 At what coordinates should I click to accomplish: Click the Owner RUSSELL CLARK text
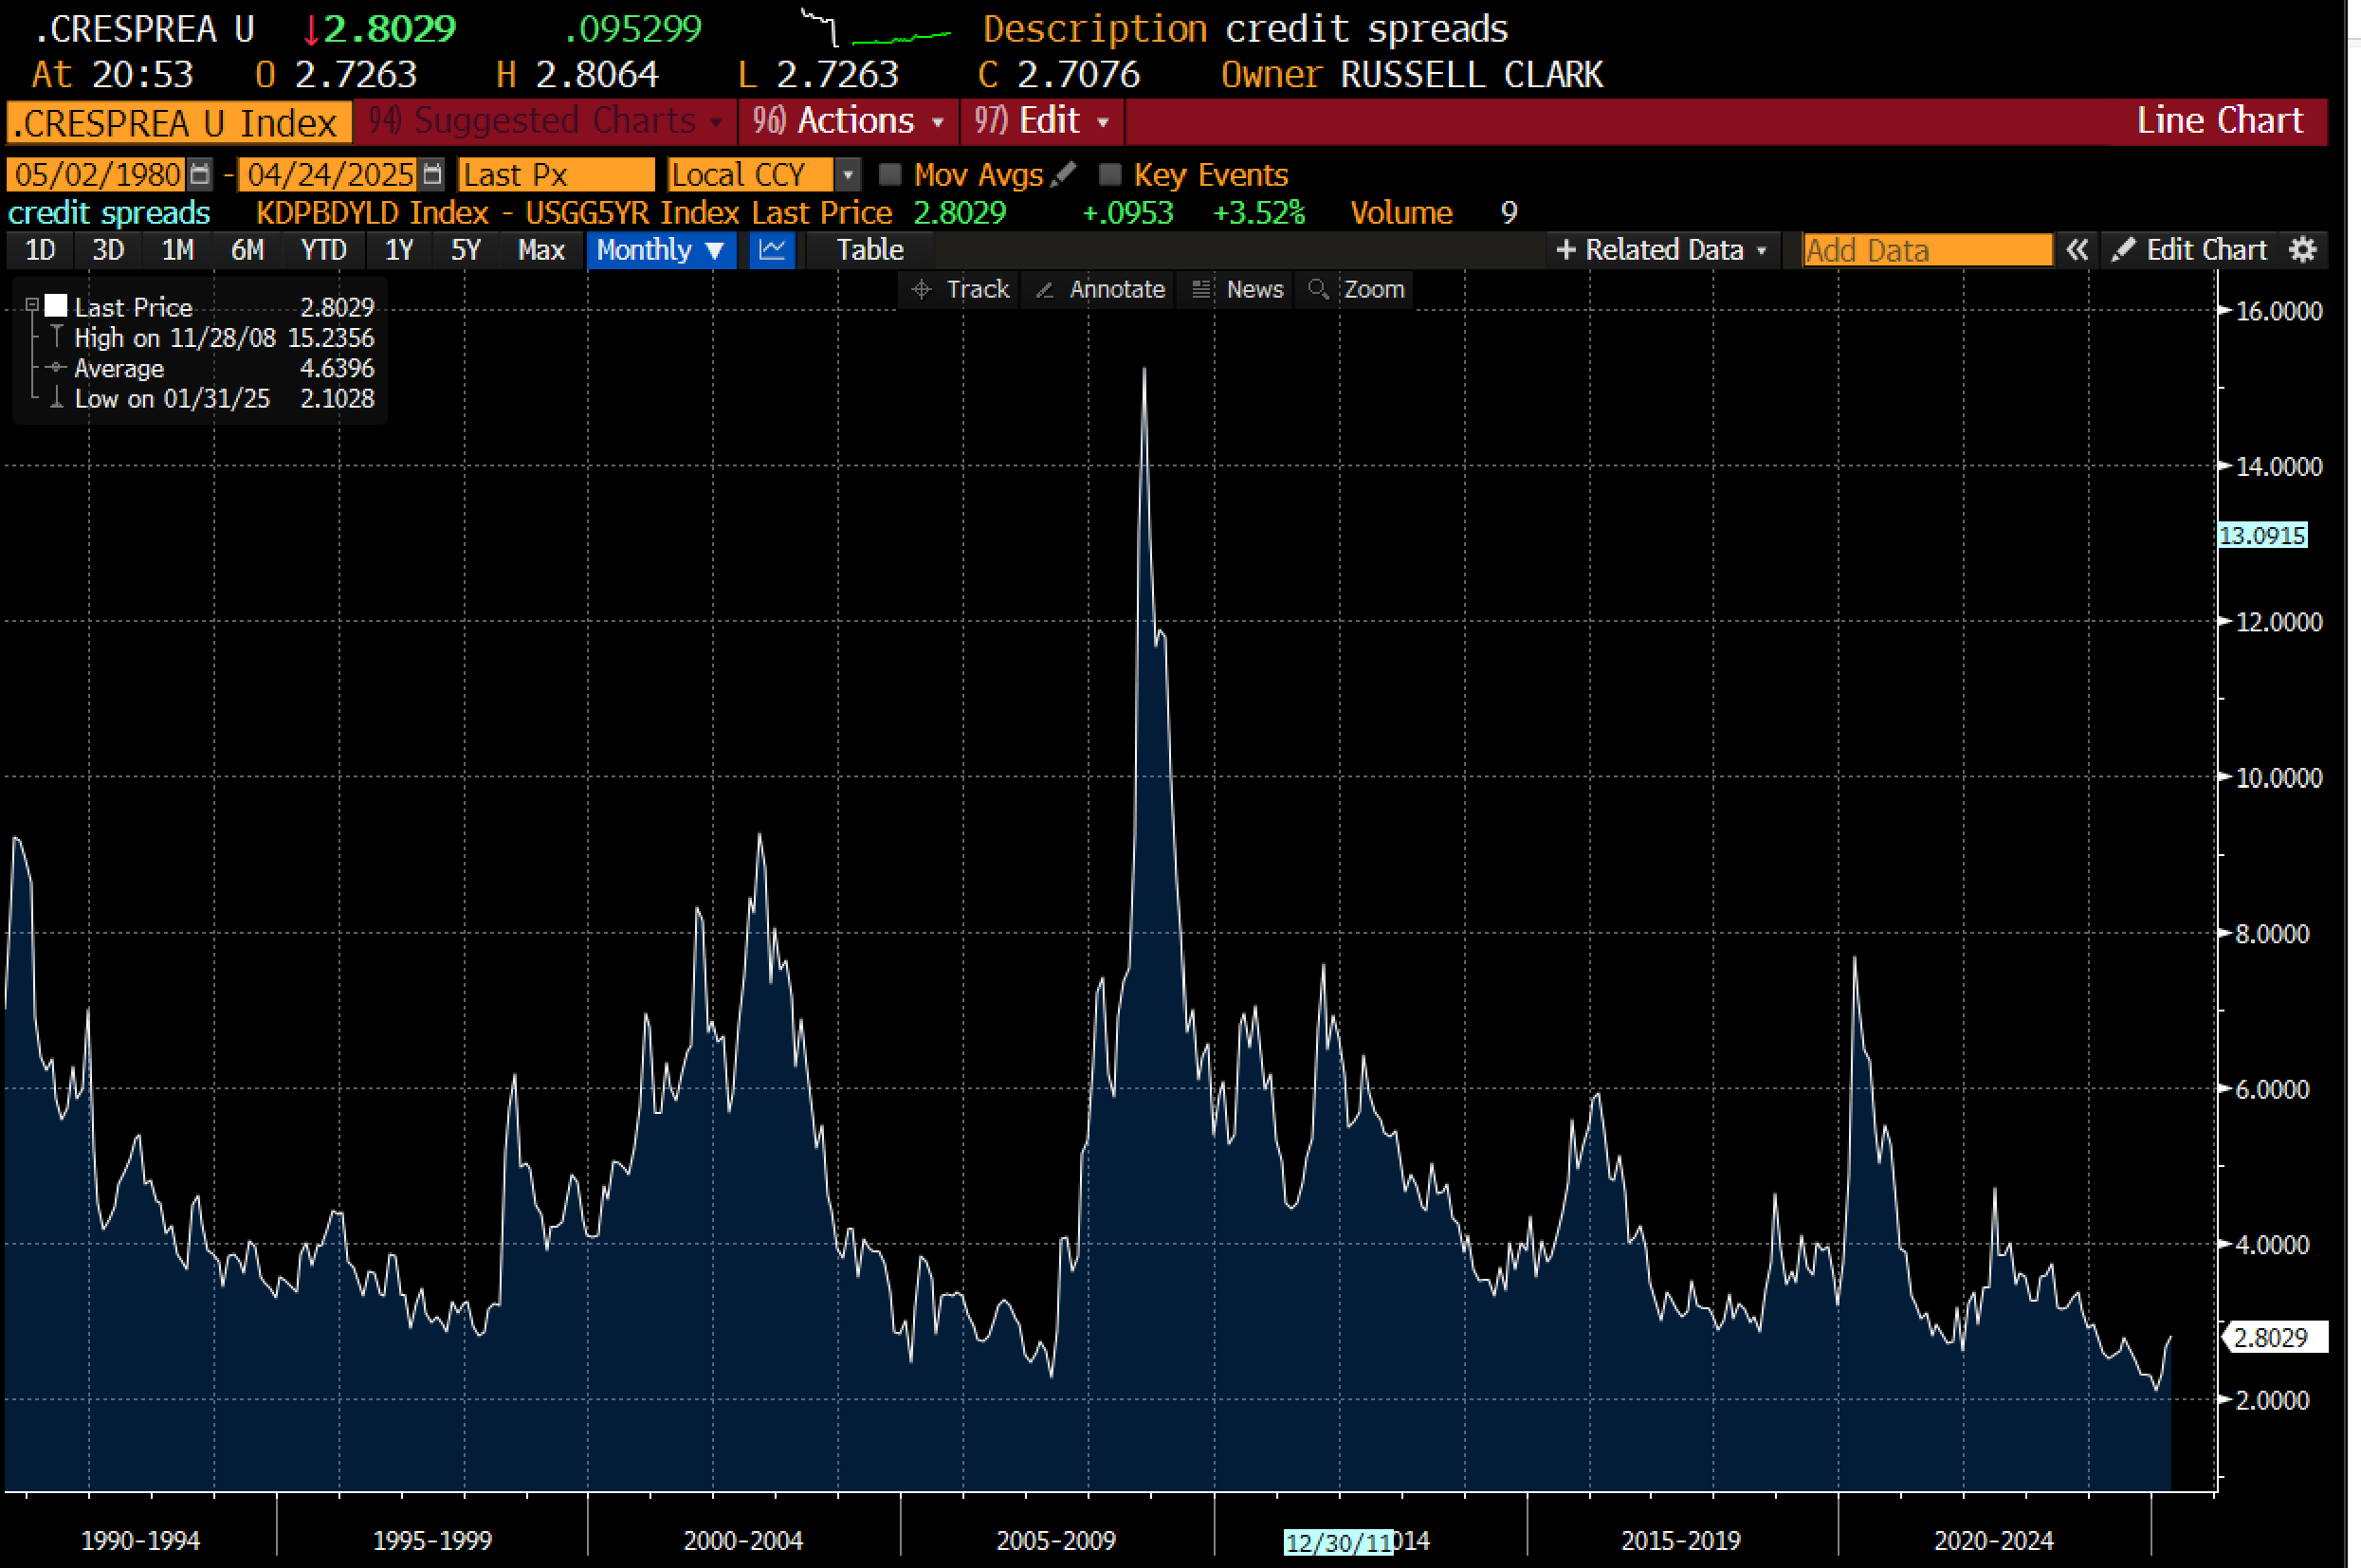tap(1412, 75)
